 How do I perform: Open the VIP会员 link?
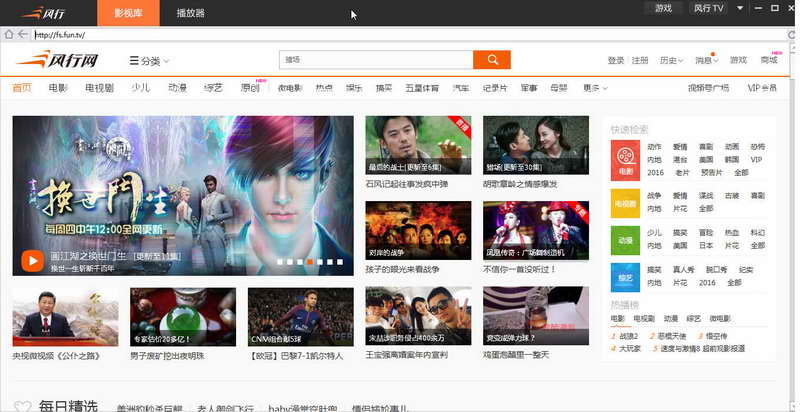[762, 88]
